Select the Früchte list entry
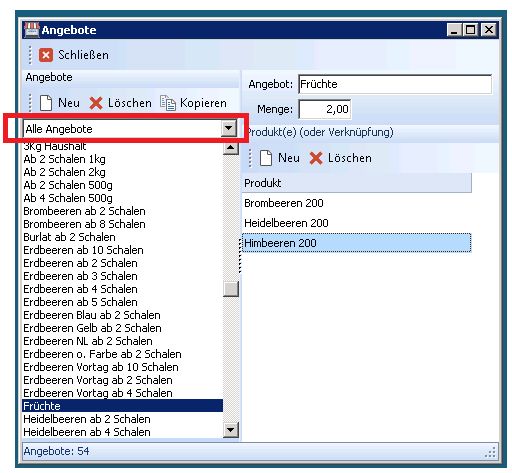This screenshot has width=512, height=473. click(122, 406)
